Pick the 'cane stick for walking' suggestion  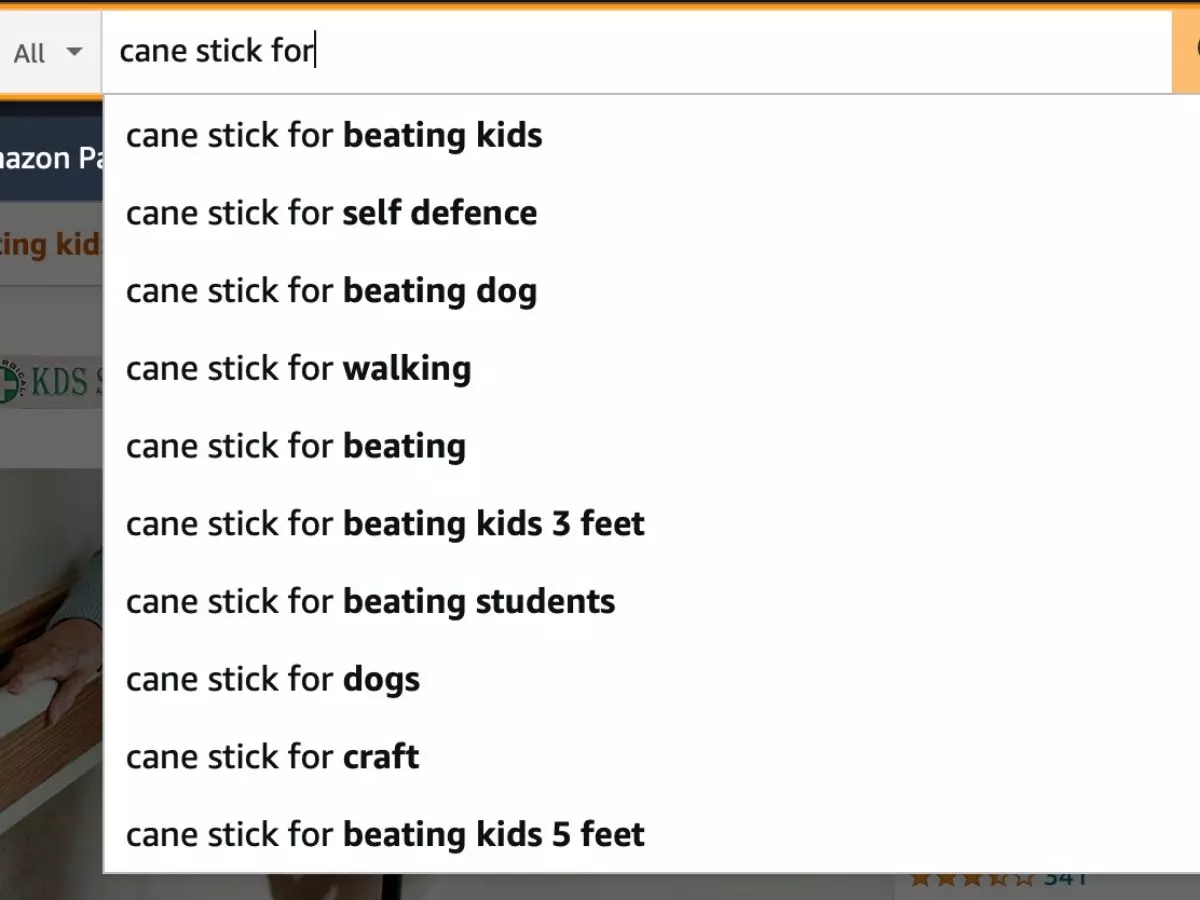pos(298,368)
